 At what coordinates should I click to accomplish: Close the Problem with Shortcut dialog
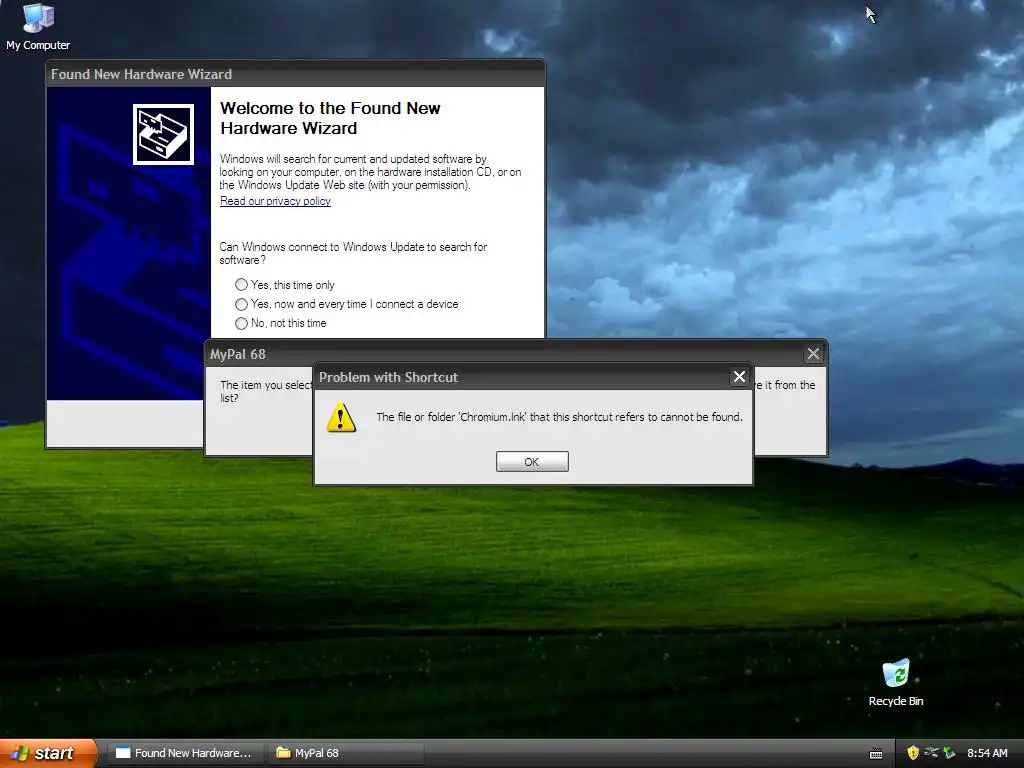[x=739, y=377]
